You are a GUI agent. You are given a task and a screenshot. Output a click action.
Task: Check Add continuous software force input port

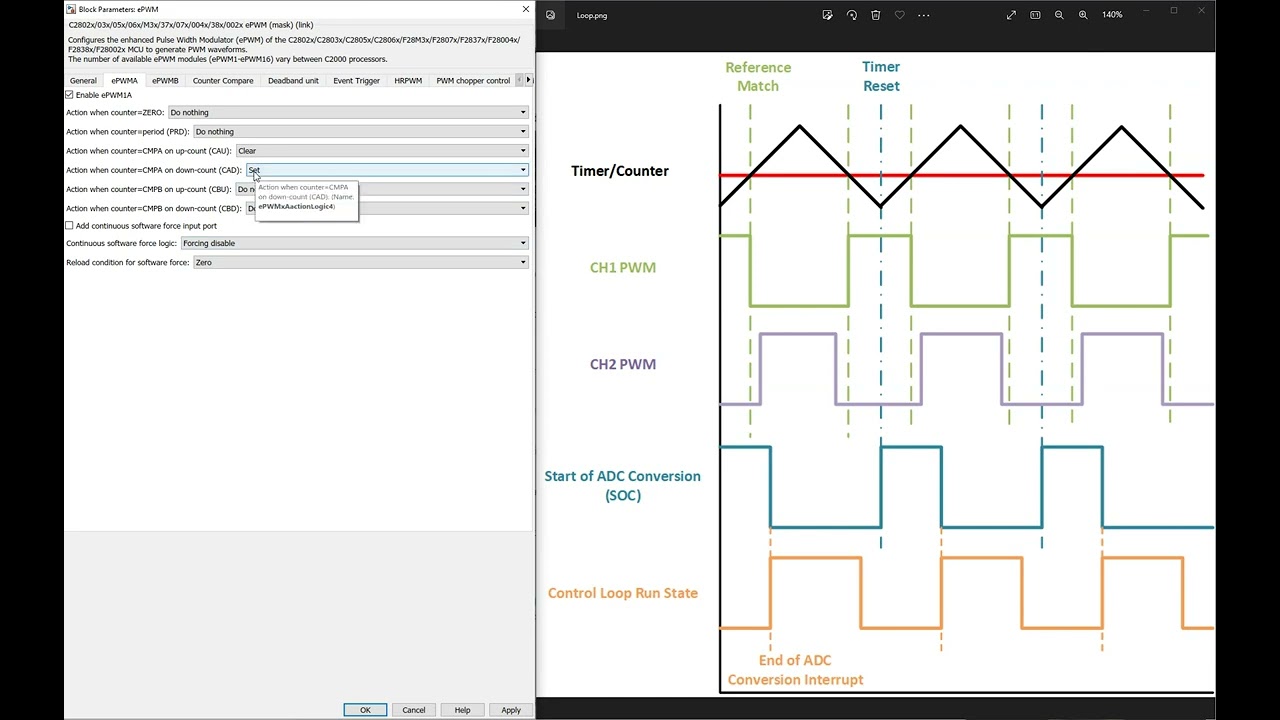point(69,226)
